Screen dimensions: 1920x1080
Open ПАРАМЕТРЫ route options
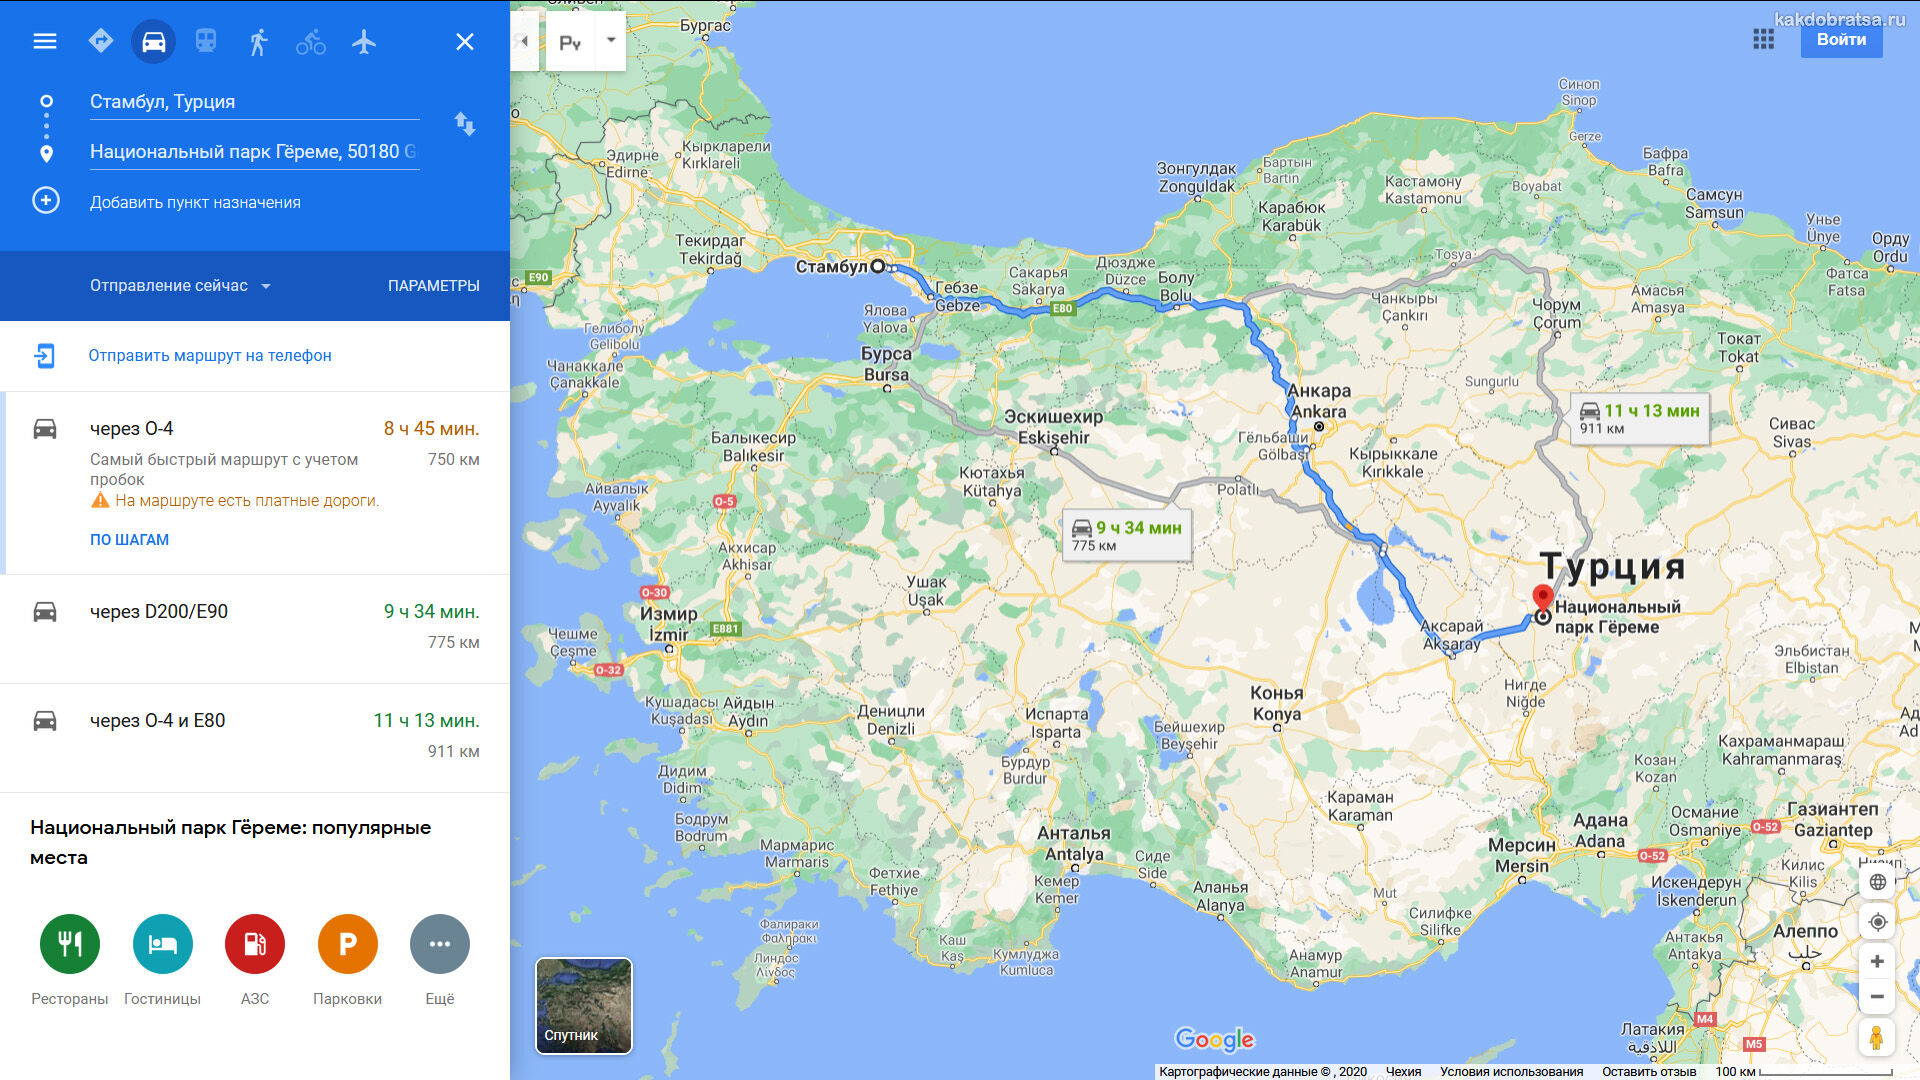[434, 285]
